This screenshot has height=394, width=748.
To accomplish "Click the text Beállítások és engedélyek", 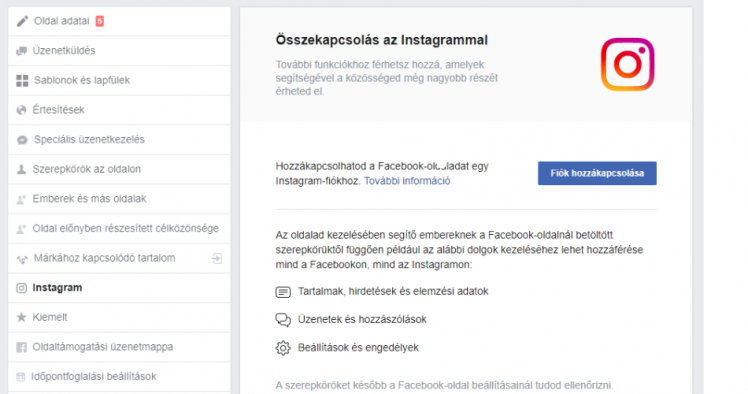I will pos(358,348).
